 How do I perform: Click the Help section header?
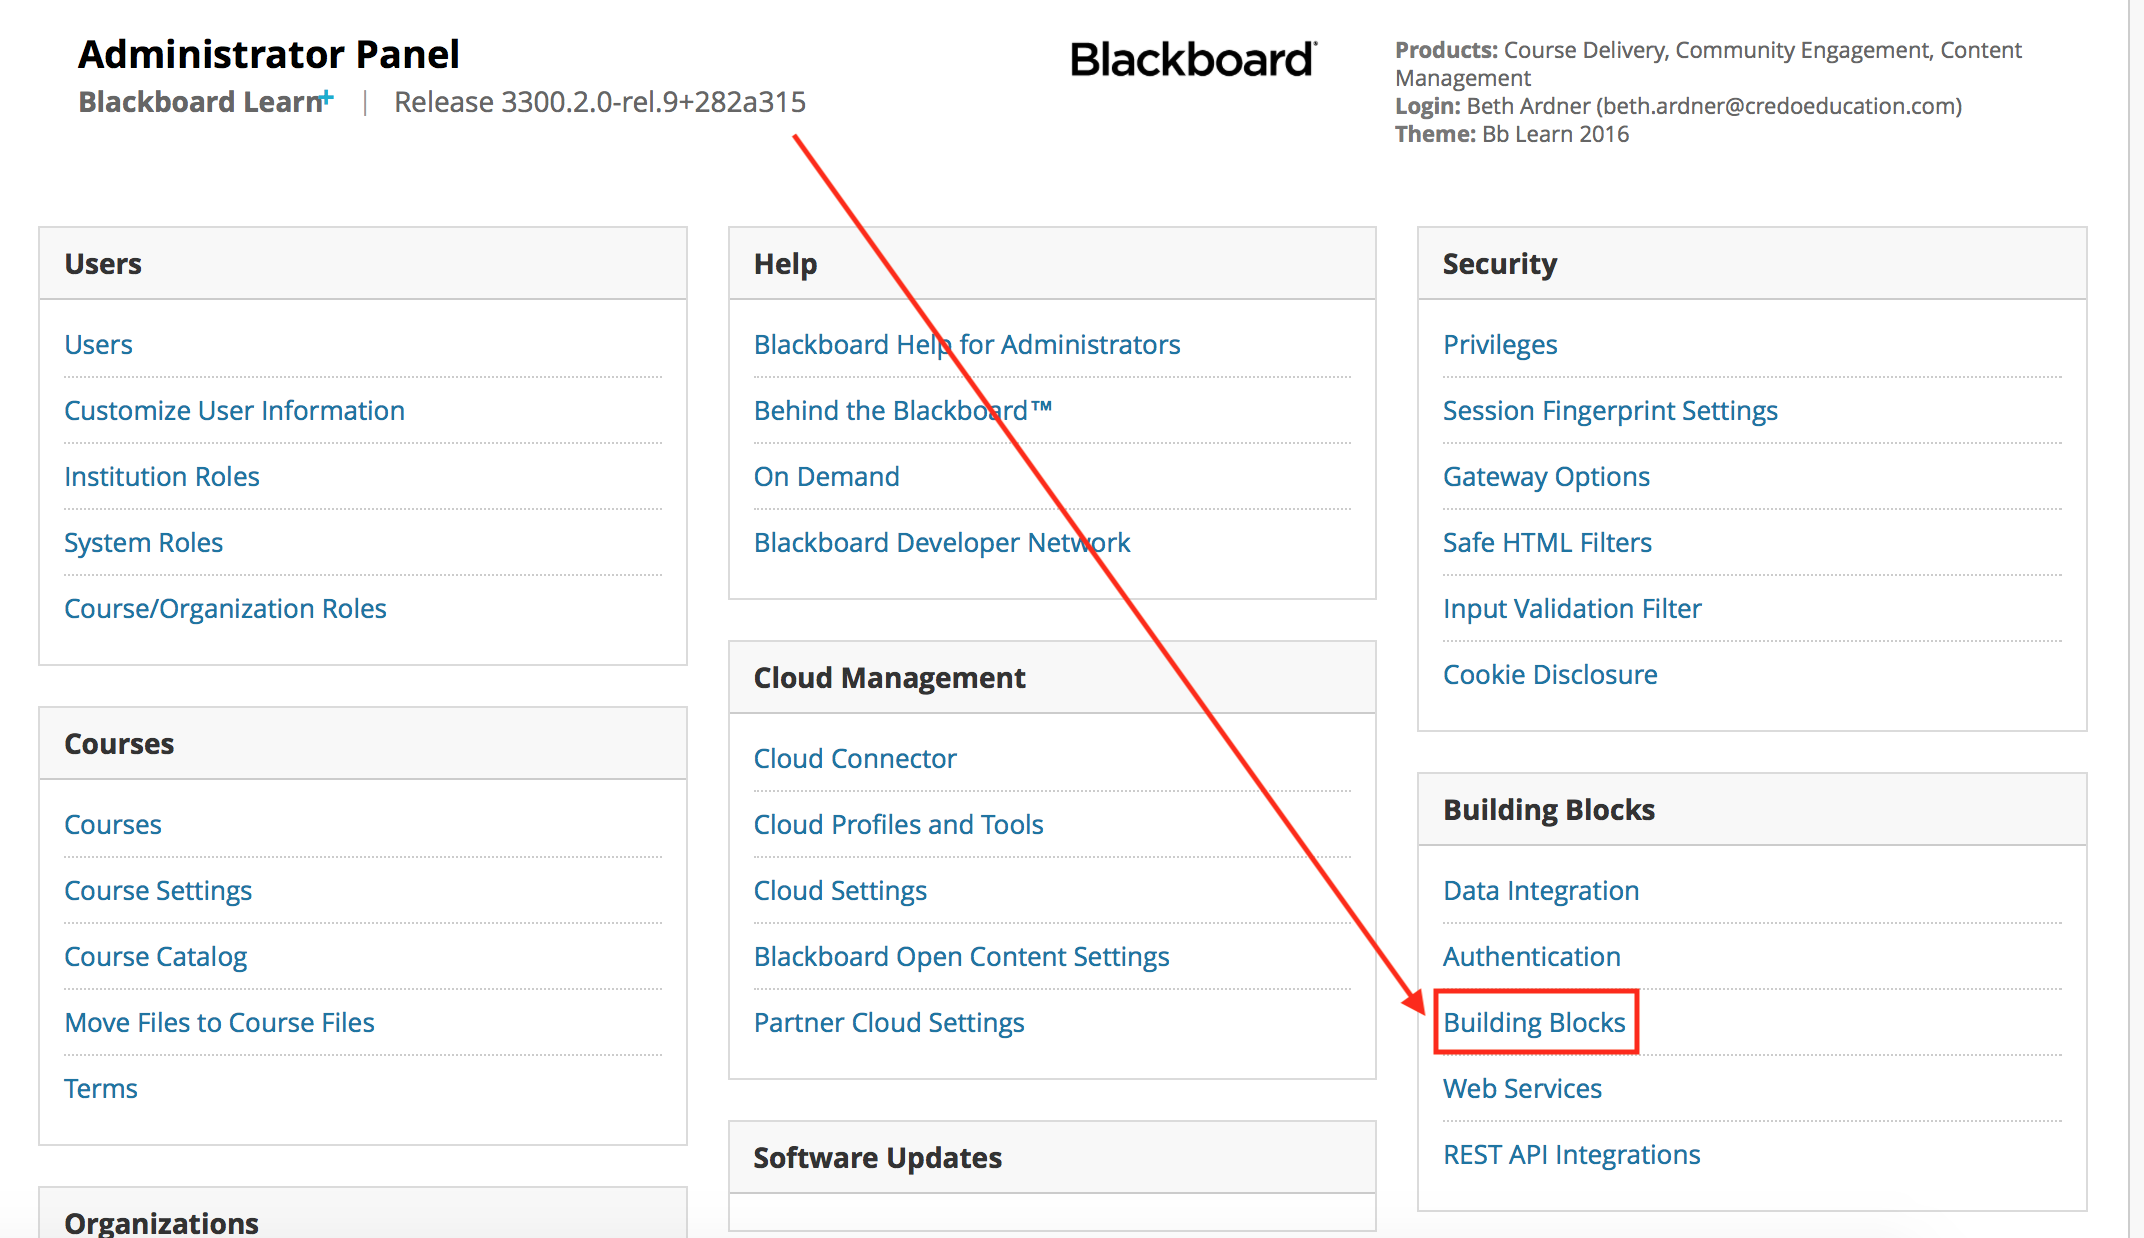pos(1052,263)
